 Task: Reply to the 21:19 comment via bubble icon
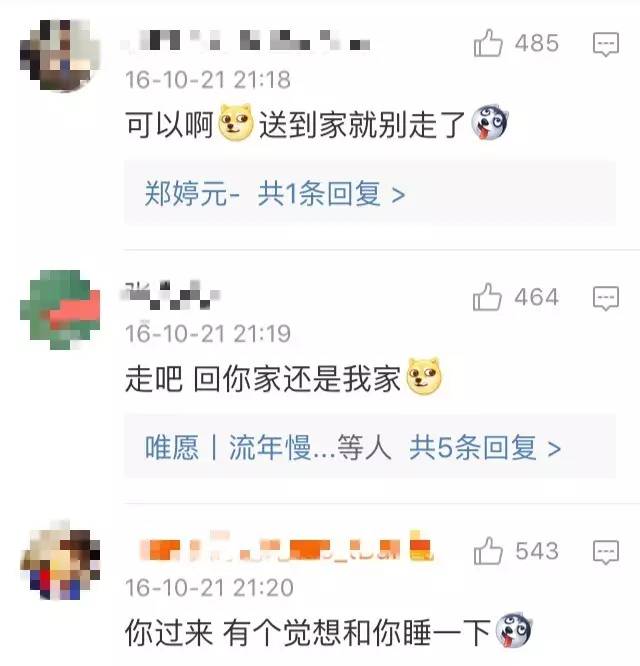click(x=606, y=298)
